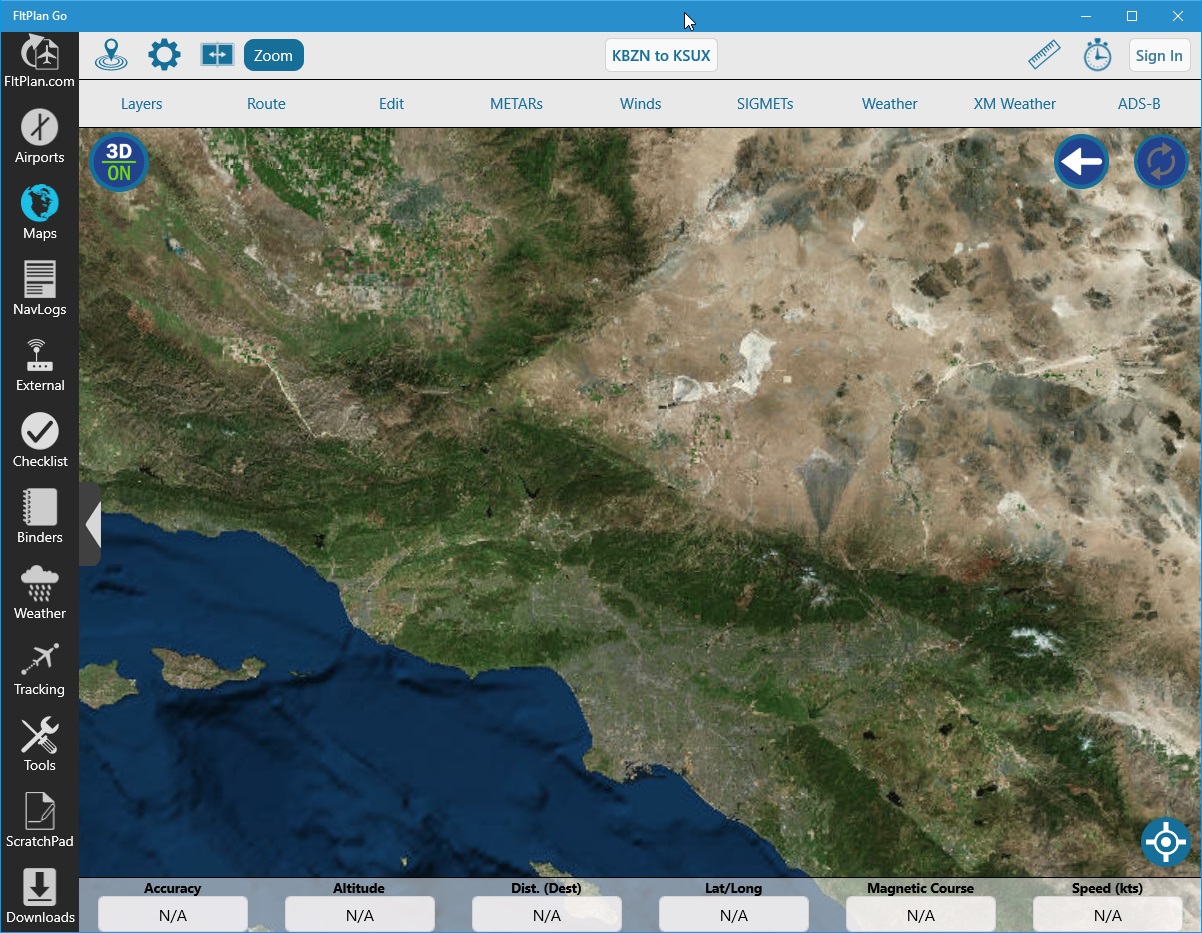Click the Accuracy N/A field
Screen dimensions: 1202x933
(x=173, y=914)
